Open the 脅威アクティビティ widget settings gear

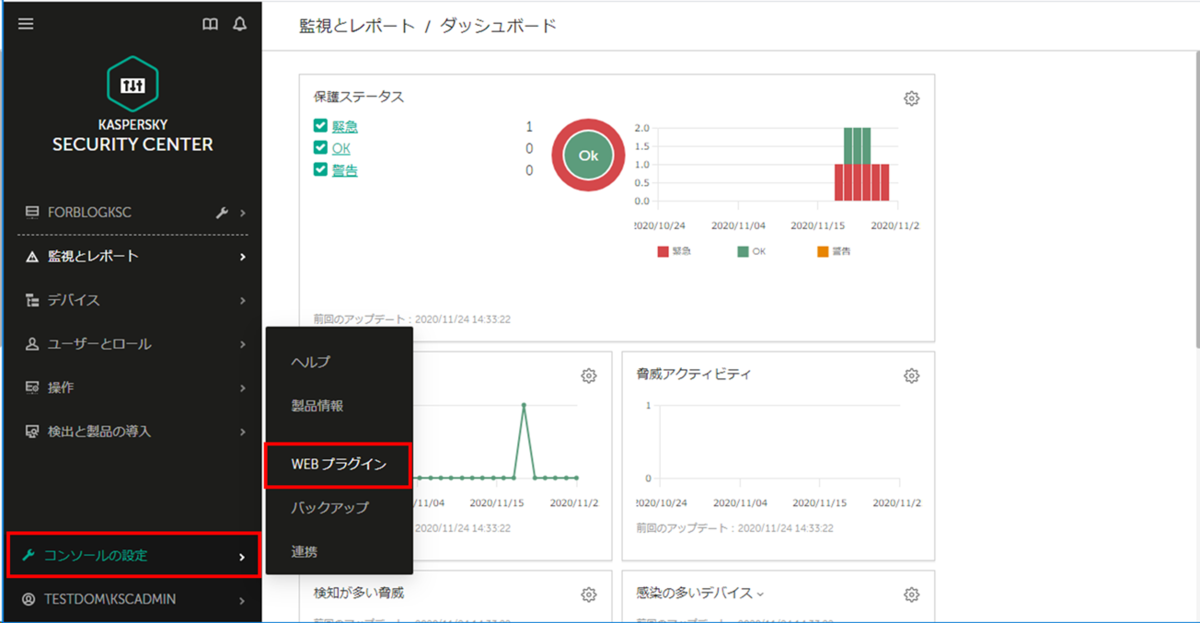[910, 375]
